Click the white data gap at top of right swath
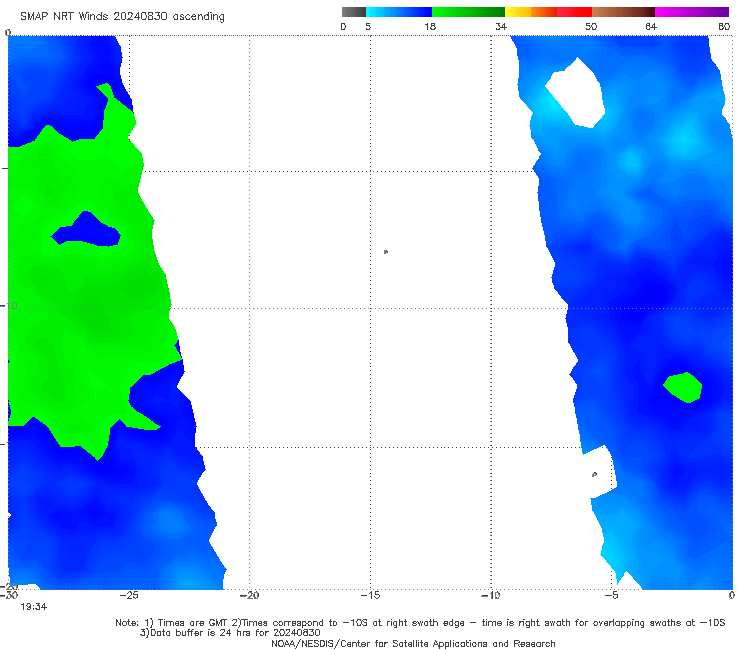Screen dimensions: 740x650 tap(576, 93)
